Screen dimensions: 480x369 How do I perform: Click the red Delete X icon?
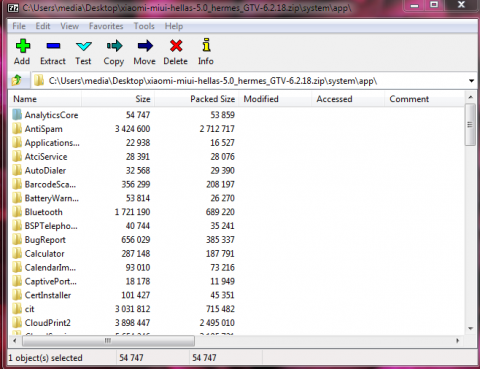point(176,46)
